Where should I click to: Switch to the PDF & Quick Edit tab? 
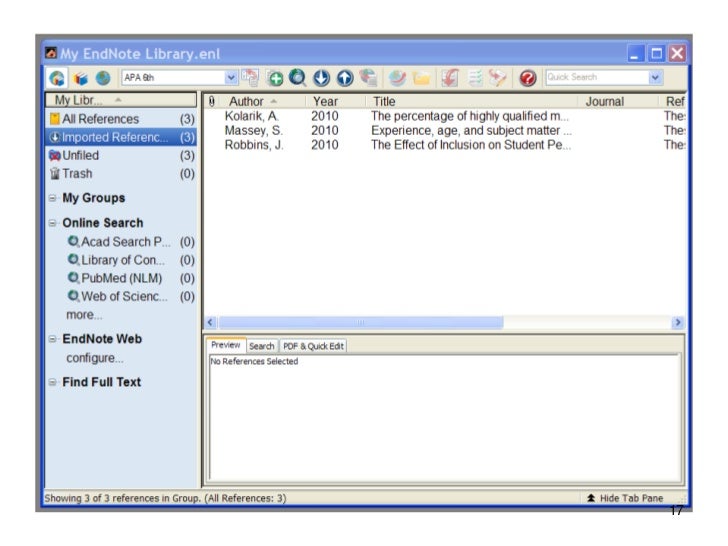(x=313, y=346)
